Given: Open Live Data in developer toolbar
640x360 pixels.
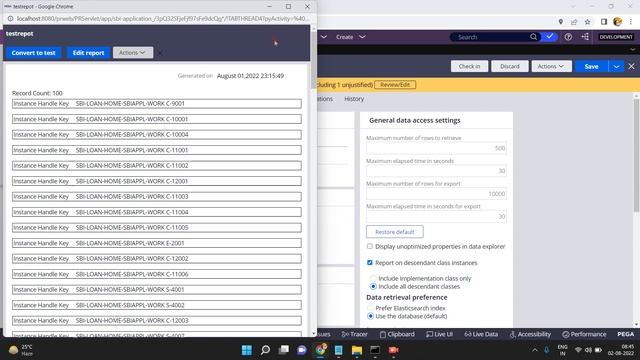Looking at the screenshot, I should click(x=481, y=334).
